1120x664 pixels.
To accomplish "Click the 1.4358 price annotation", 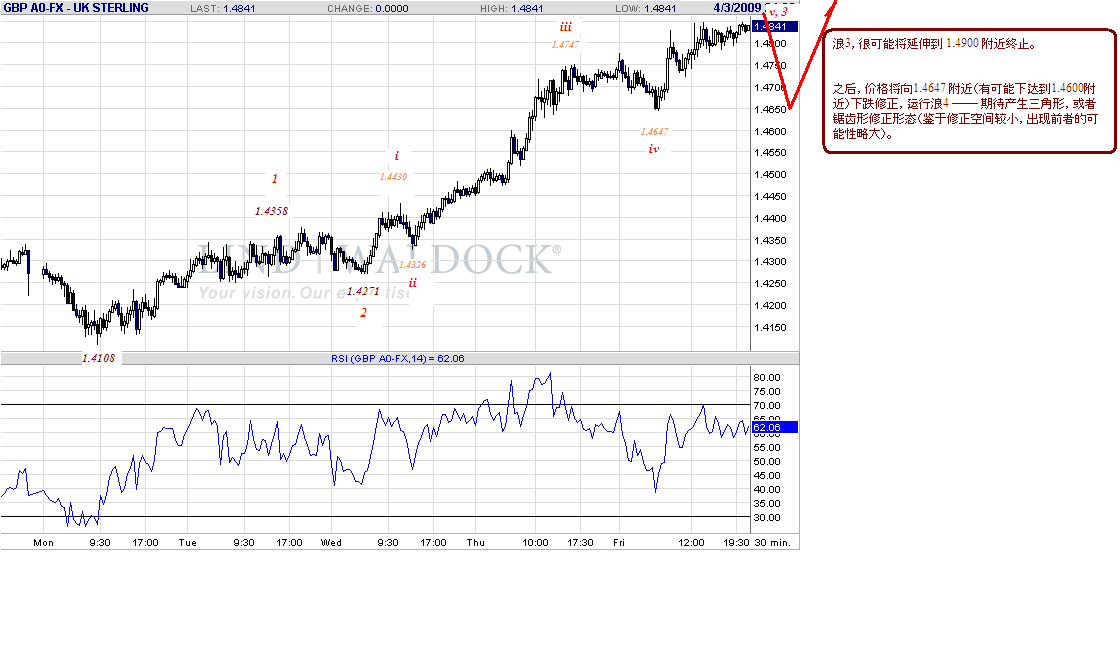I will (271, 211).
